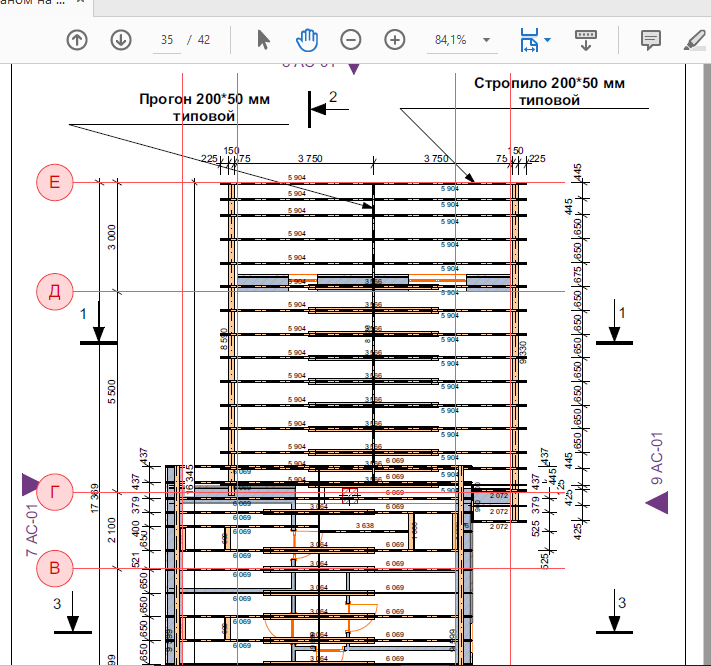Click the axis marker circle Г
The width and height of the screenshot is (711, 666).
(x=54, y=492)
